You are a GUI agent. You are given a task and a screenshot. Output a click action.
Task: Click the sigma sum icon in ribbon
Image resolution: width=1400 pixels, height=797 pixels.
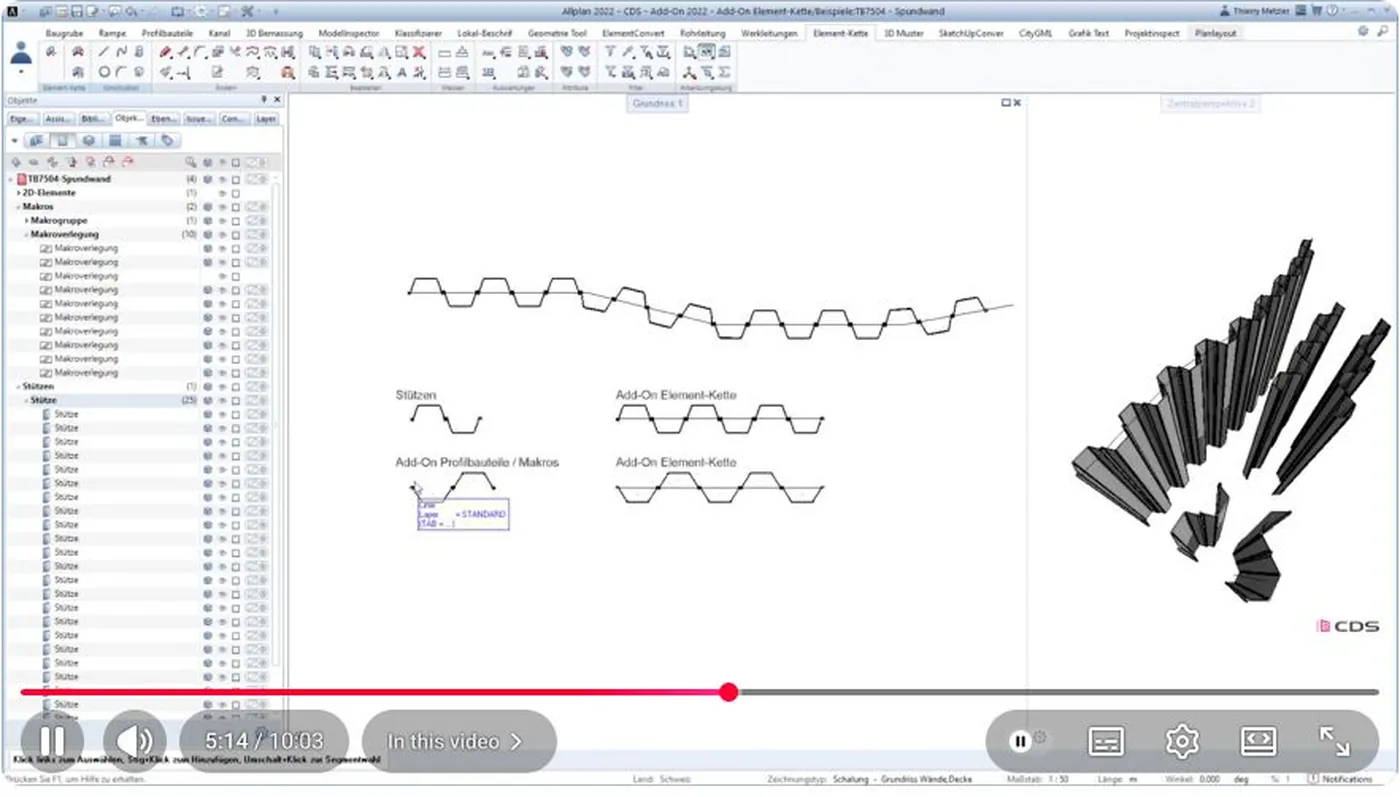(x=724, y=73)
